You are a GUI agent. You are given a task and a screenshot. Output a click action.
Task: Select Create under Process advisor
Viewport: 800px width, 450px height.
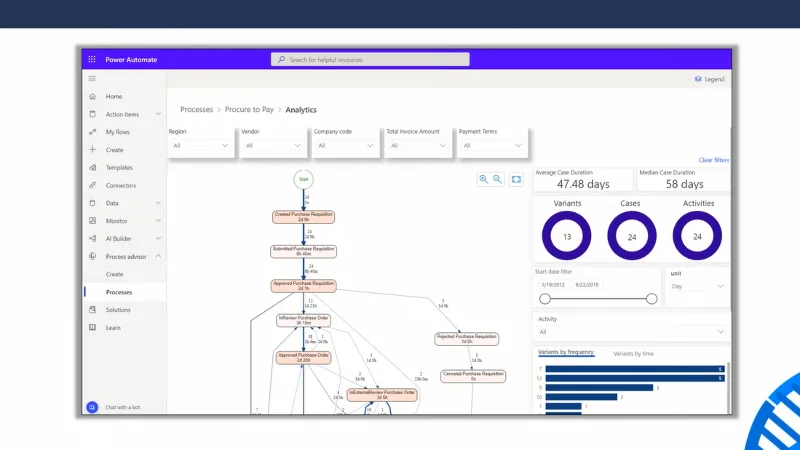(114, 274)
